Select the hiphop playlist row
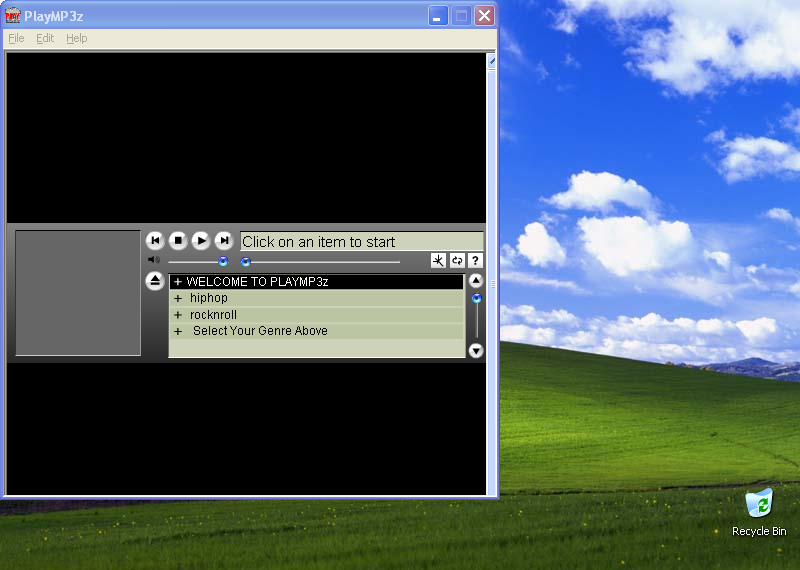Image resolution: width=800 pixels, height=570 pixels. 316,298
